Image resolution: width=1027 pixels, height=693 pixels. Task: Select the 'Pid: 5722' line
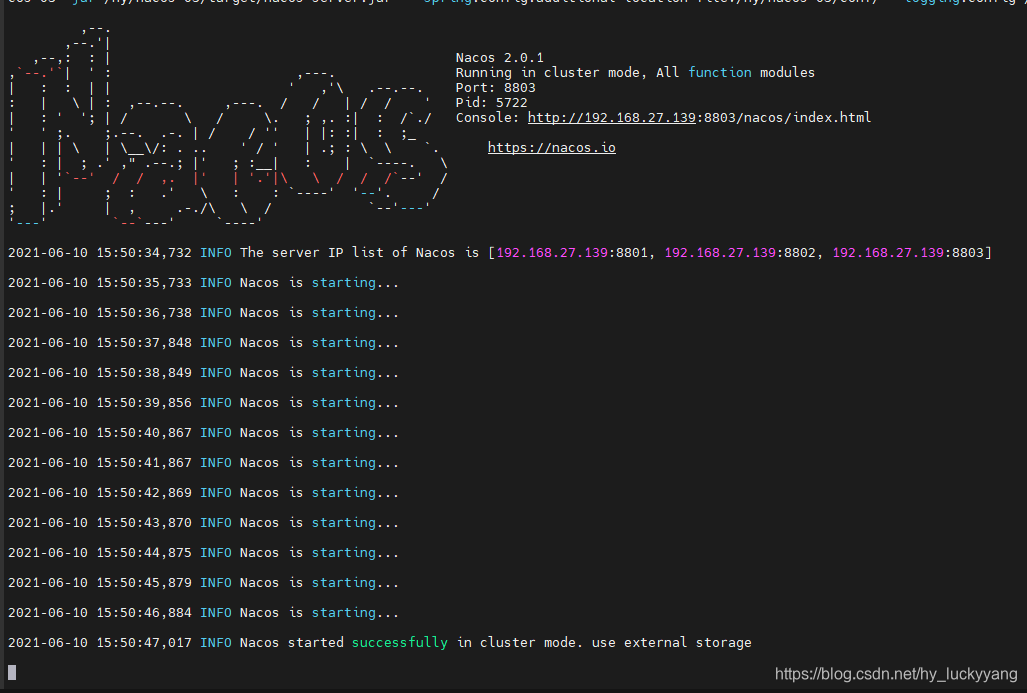(x=492, y=103)
